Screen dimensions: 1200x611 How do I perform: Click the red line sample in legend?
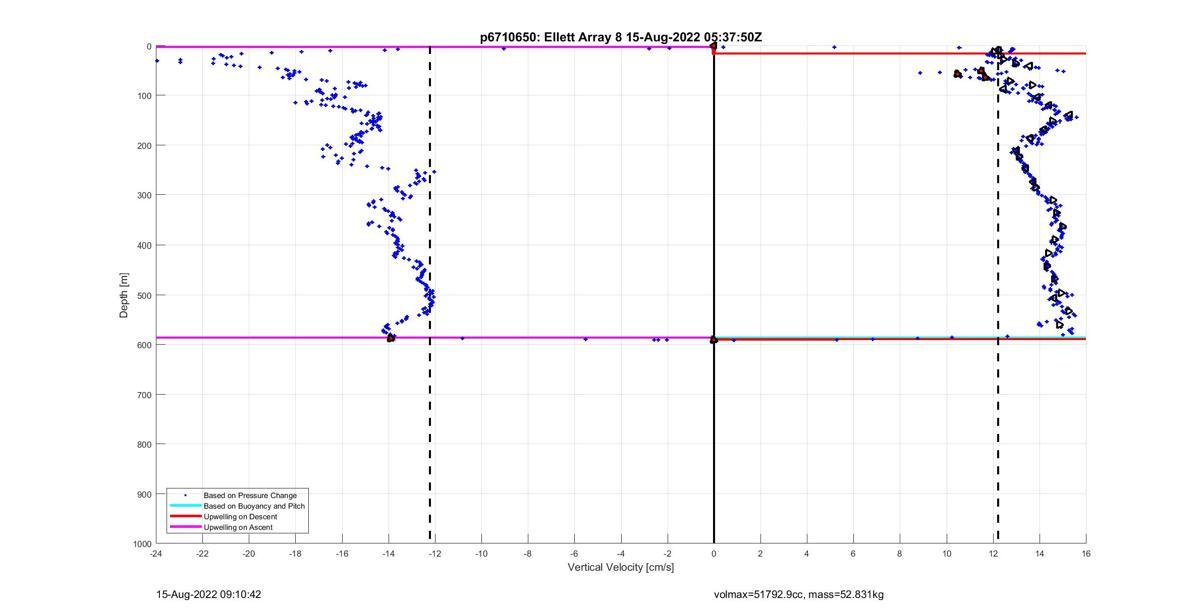185,516
